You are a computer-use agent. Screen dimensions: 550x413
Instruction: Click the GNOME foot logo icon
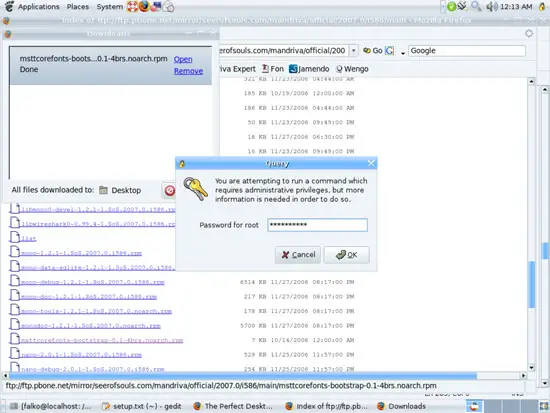(x=9, y=6)
